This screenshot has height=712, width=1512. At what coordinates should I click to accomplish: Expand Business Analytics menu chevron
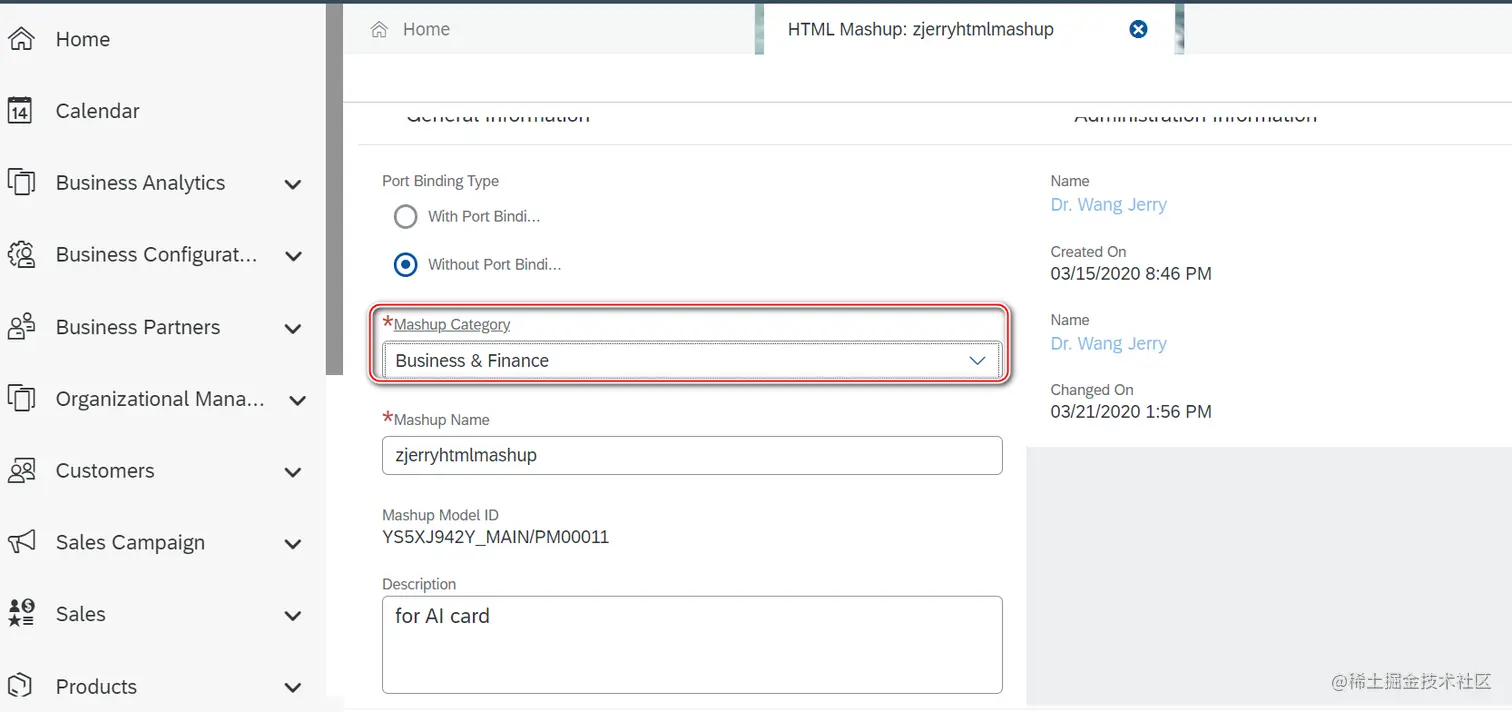(293, 184)
